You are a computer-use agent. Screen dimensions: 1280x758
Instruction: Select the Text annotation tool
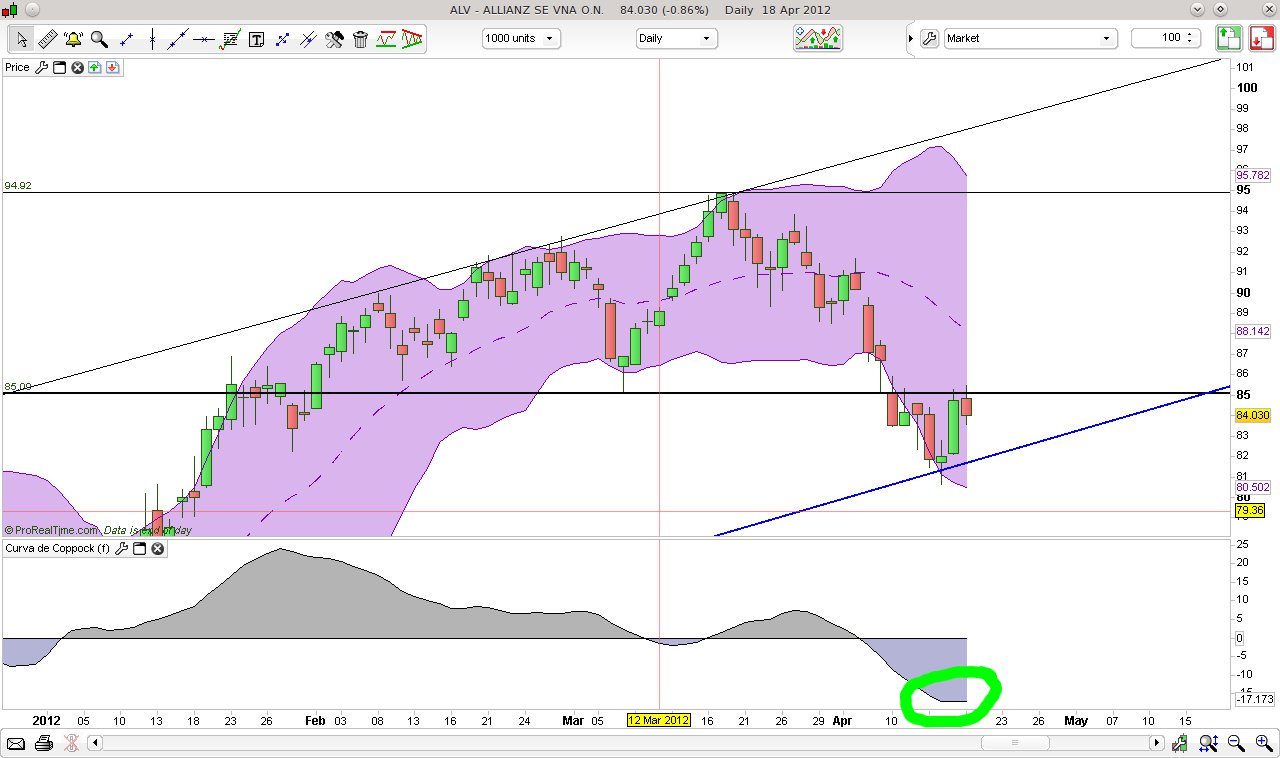(256, 40)
